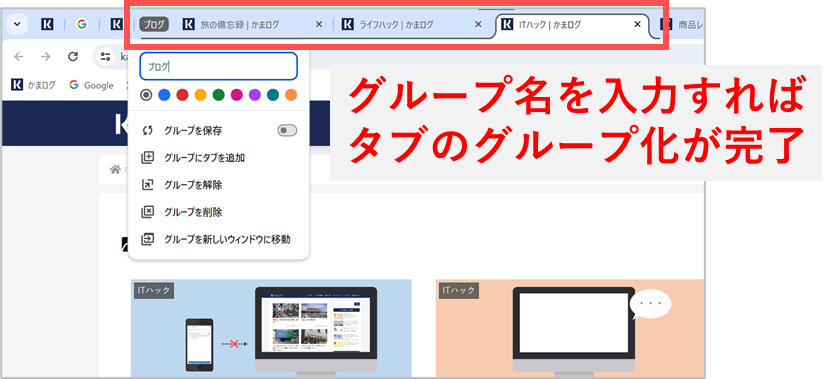Open the Google bookmark
Viewport: 831px width, 379px height.
[x=91, y=85]
